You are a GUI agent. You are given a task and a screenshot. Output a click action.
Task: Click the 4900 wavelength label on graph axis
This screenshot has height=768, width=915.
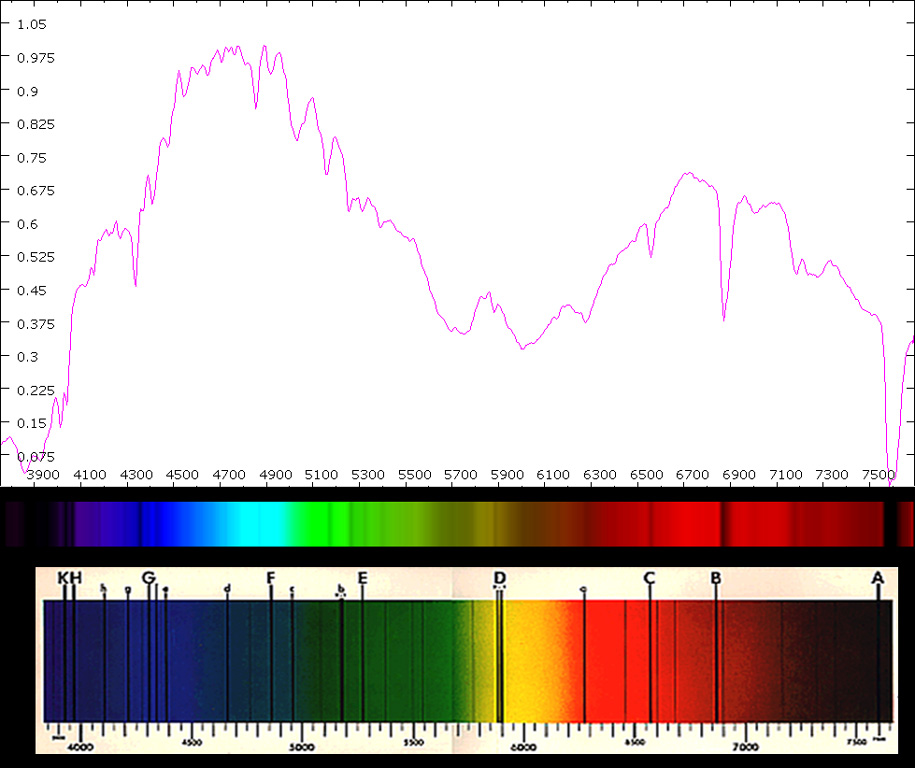[x=275, y=475]
